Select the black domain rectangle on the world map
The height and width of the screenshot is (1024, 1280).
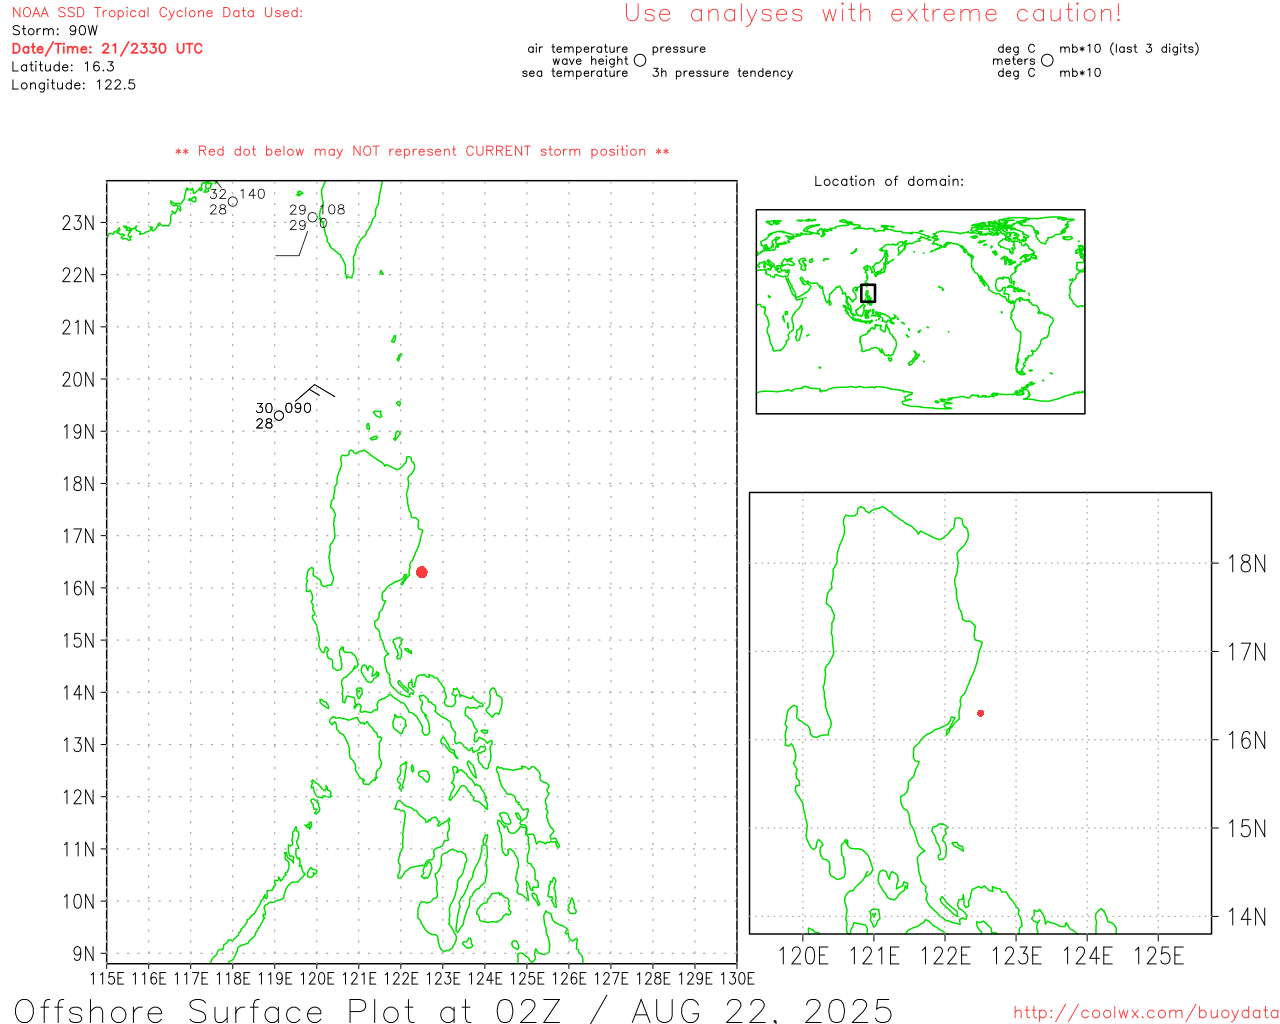point(868,293)
